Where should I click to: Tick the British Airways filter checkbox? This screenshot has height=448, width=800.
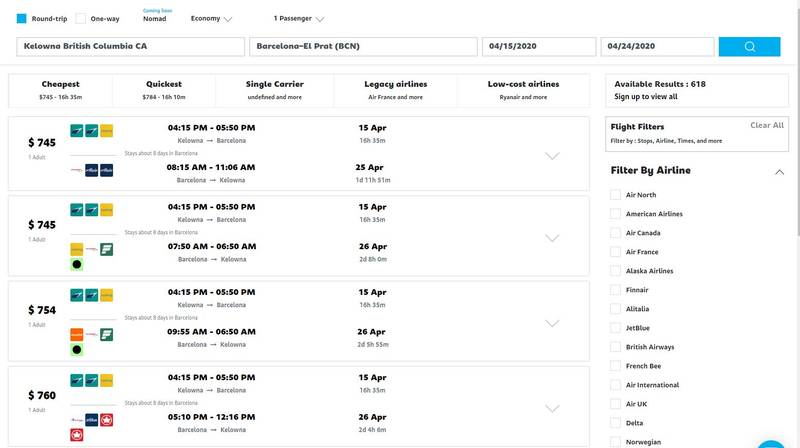(x=616, y=347)
